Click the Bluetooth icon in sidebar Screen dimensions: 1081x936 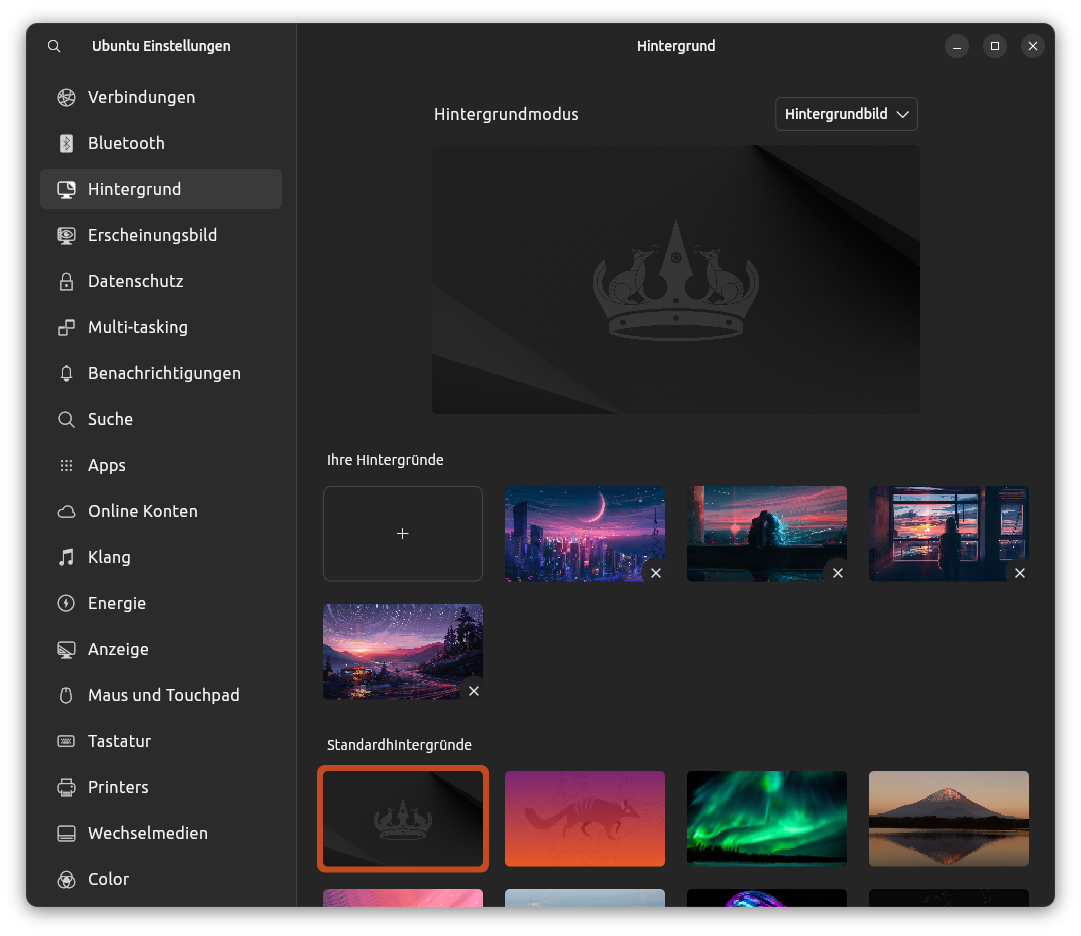tap(66, 143)
